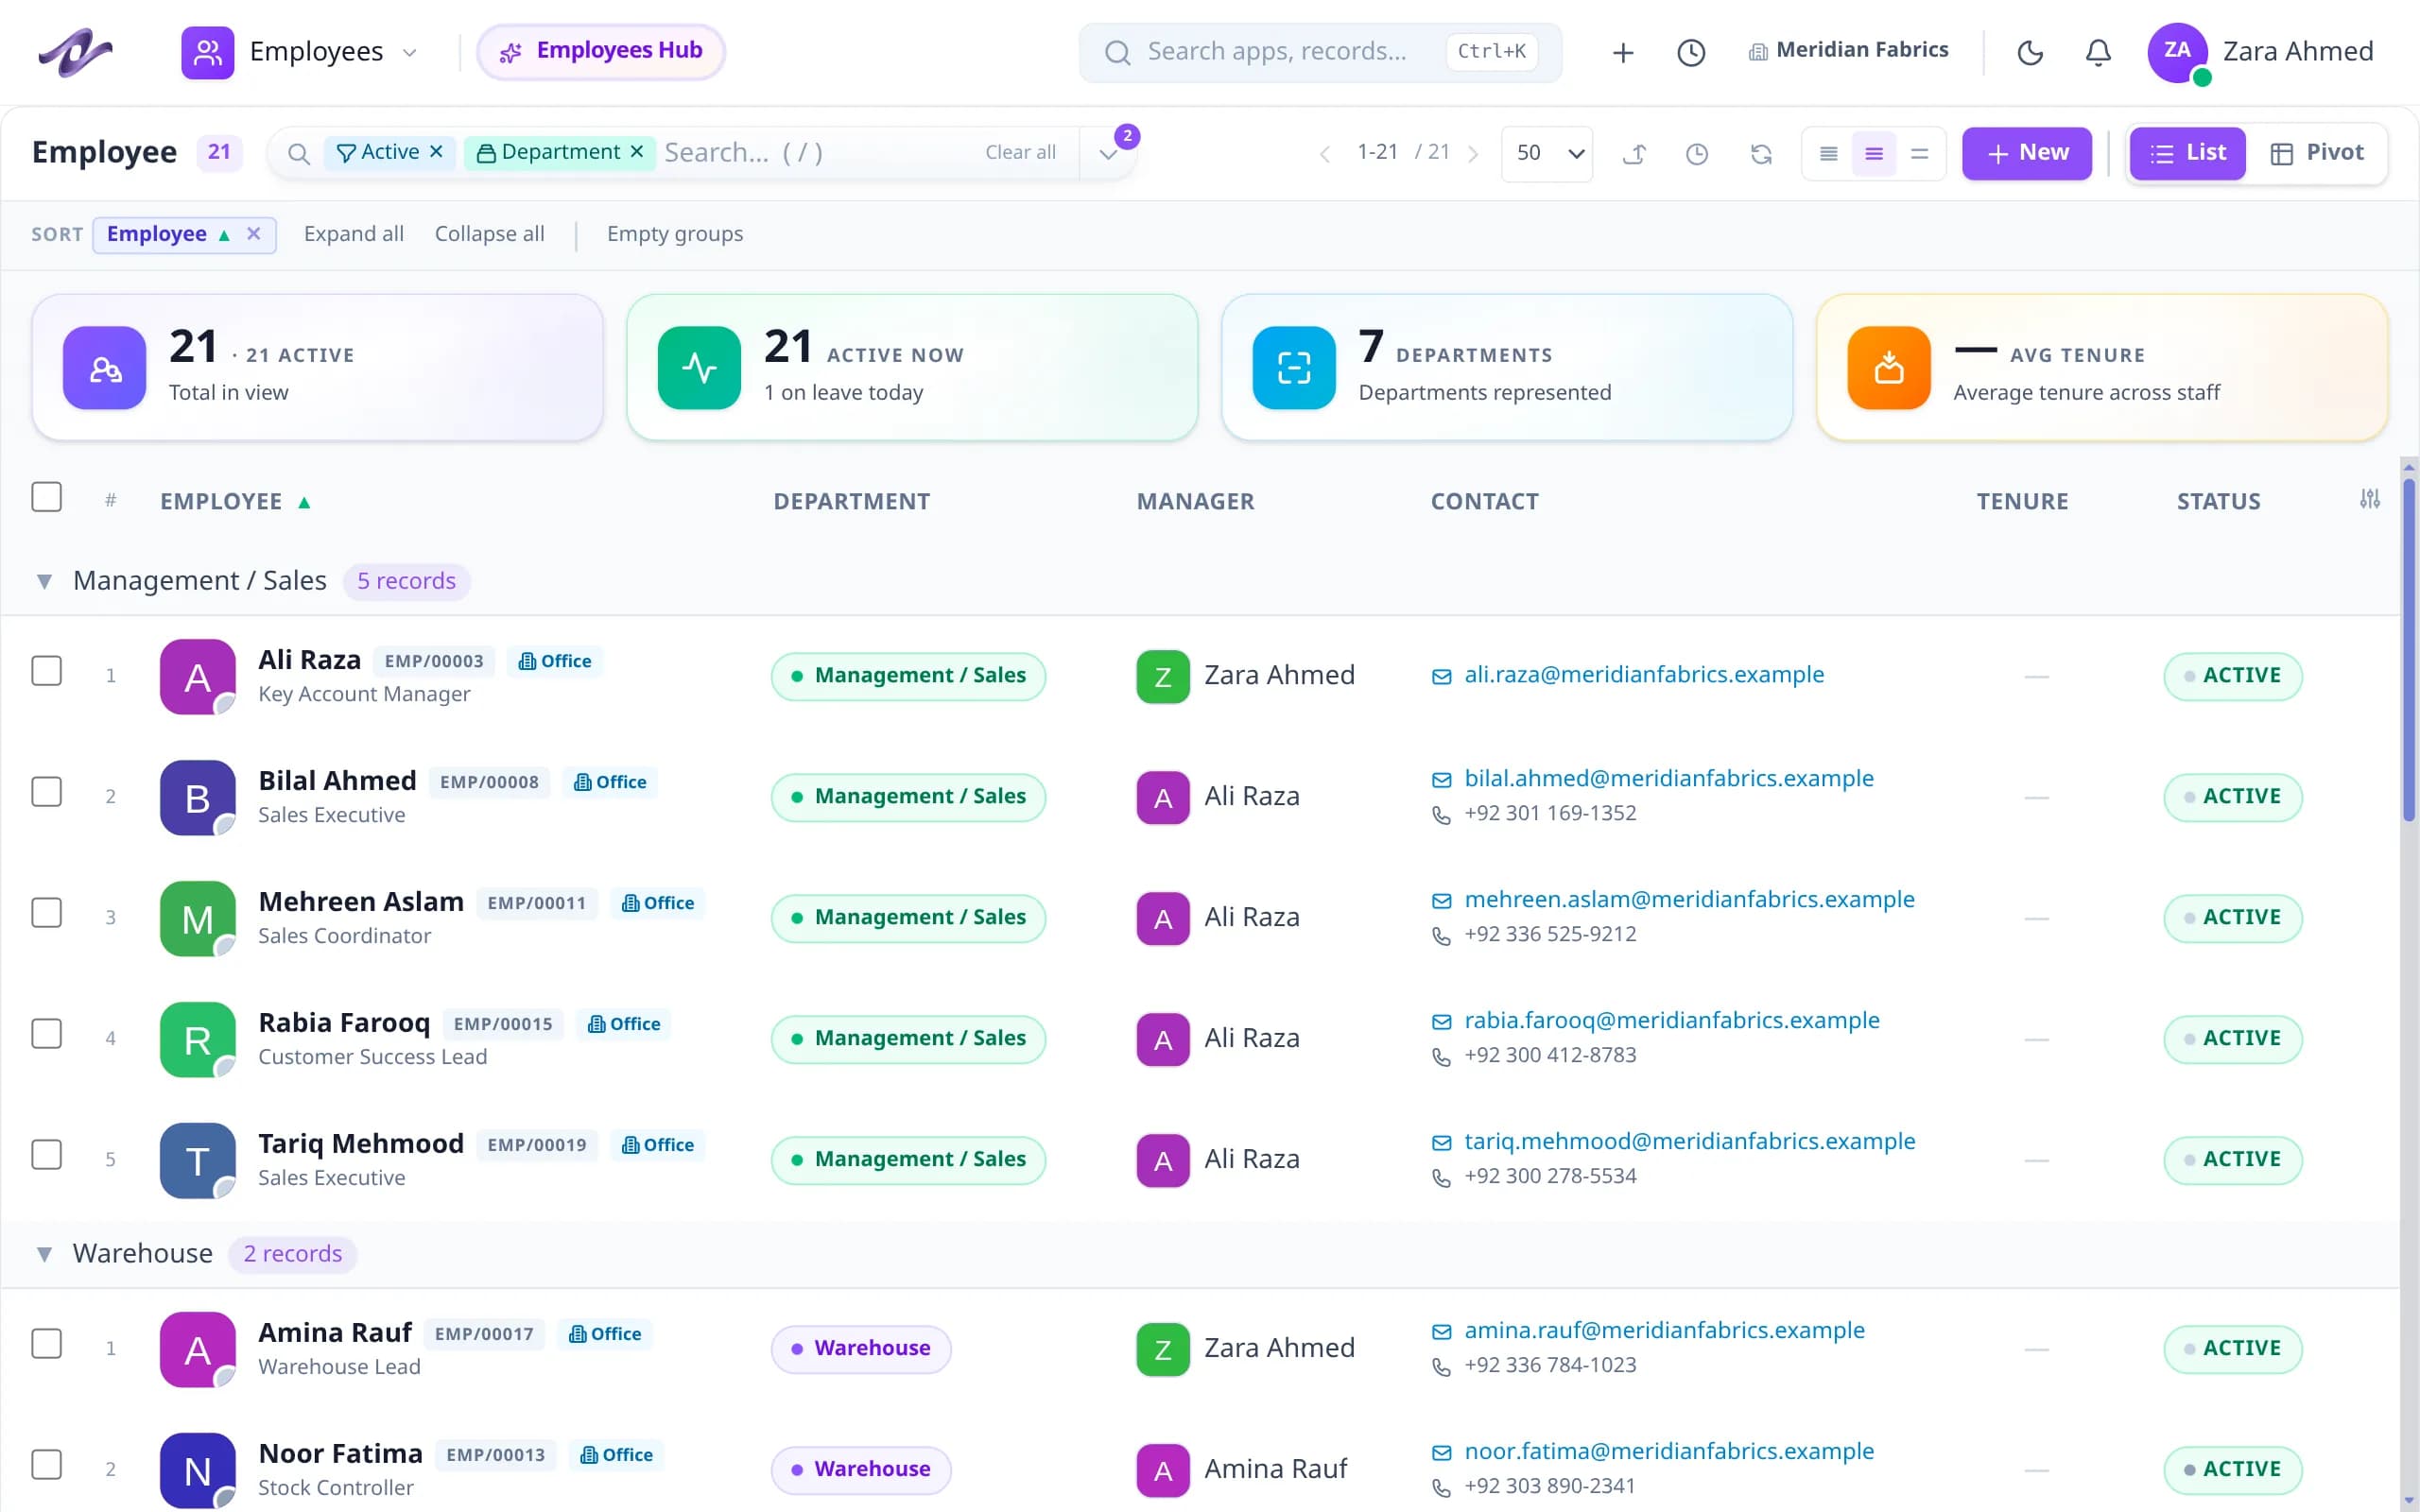Open recent history clock icon in header
2420x1512 pixels.
[x=1691, y=52]
